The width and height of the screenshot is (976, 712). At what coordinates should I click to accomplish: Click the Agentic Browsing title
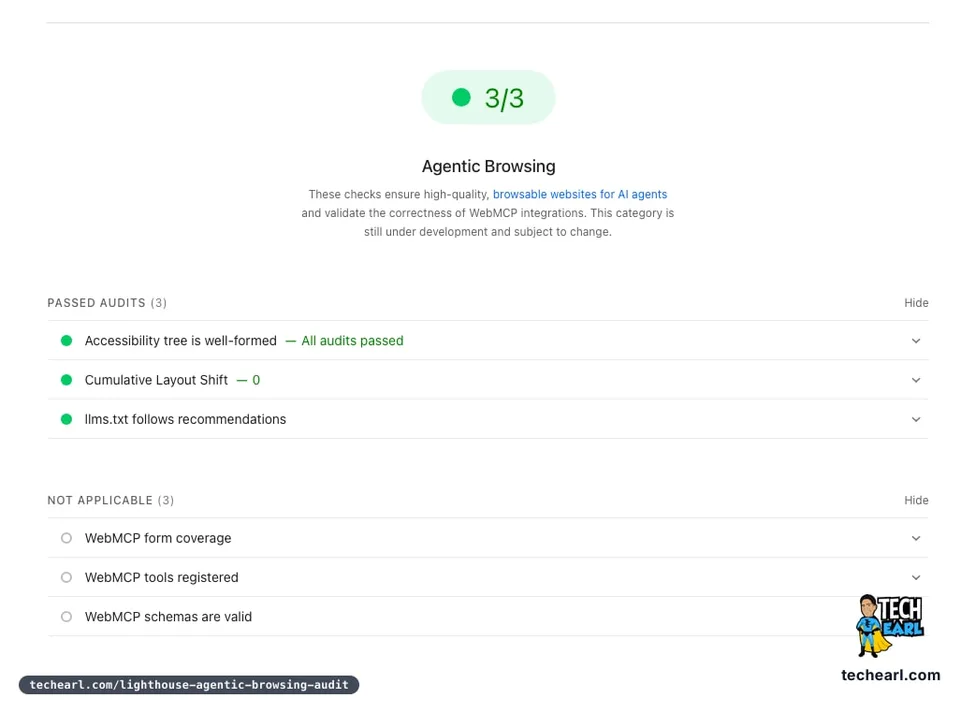click(x=489, y=166)
